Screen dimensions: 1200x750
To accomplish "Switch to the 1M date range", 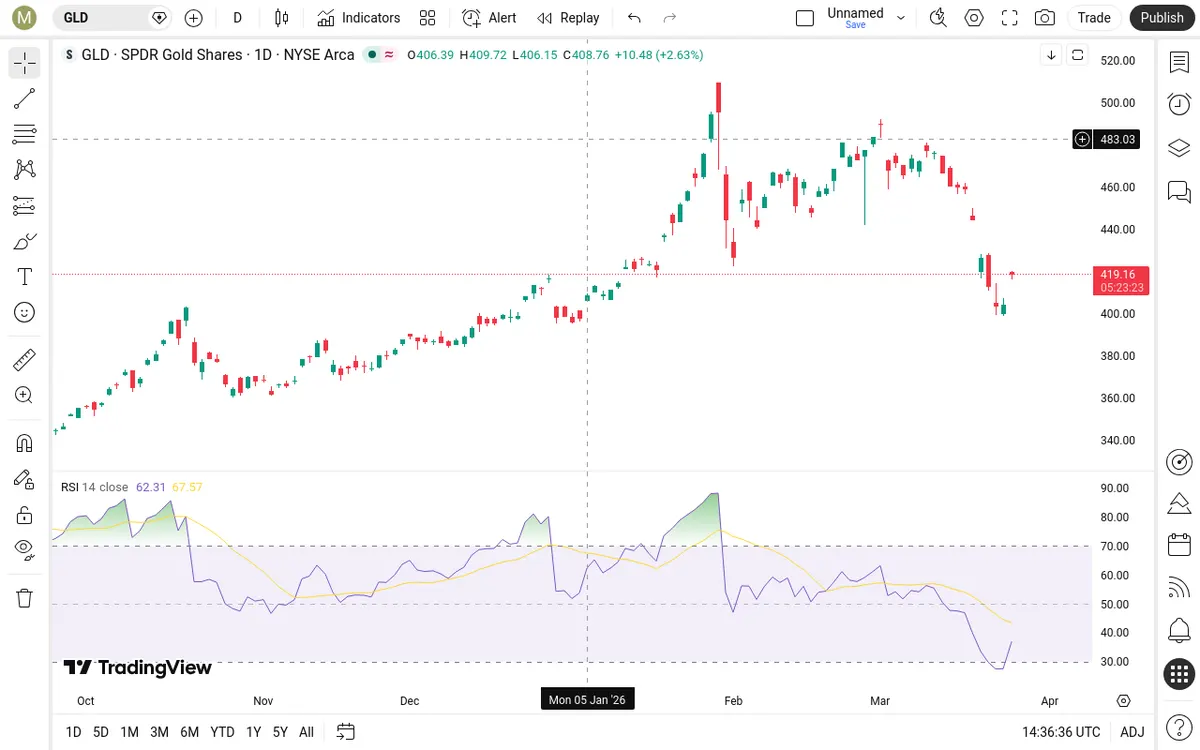I will coord(129,732).
